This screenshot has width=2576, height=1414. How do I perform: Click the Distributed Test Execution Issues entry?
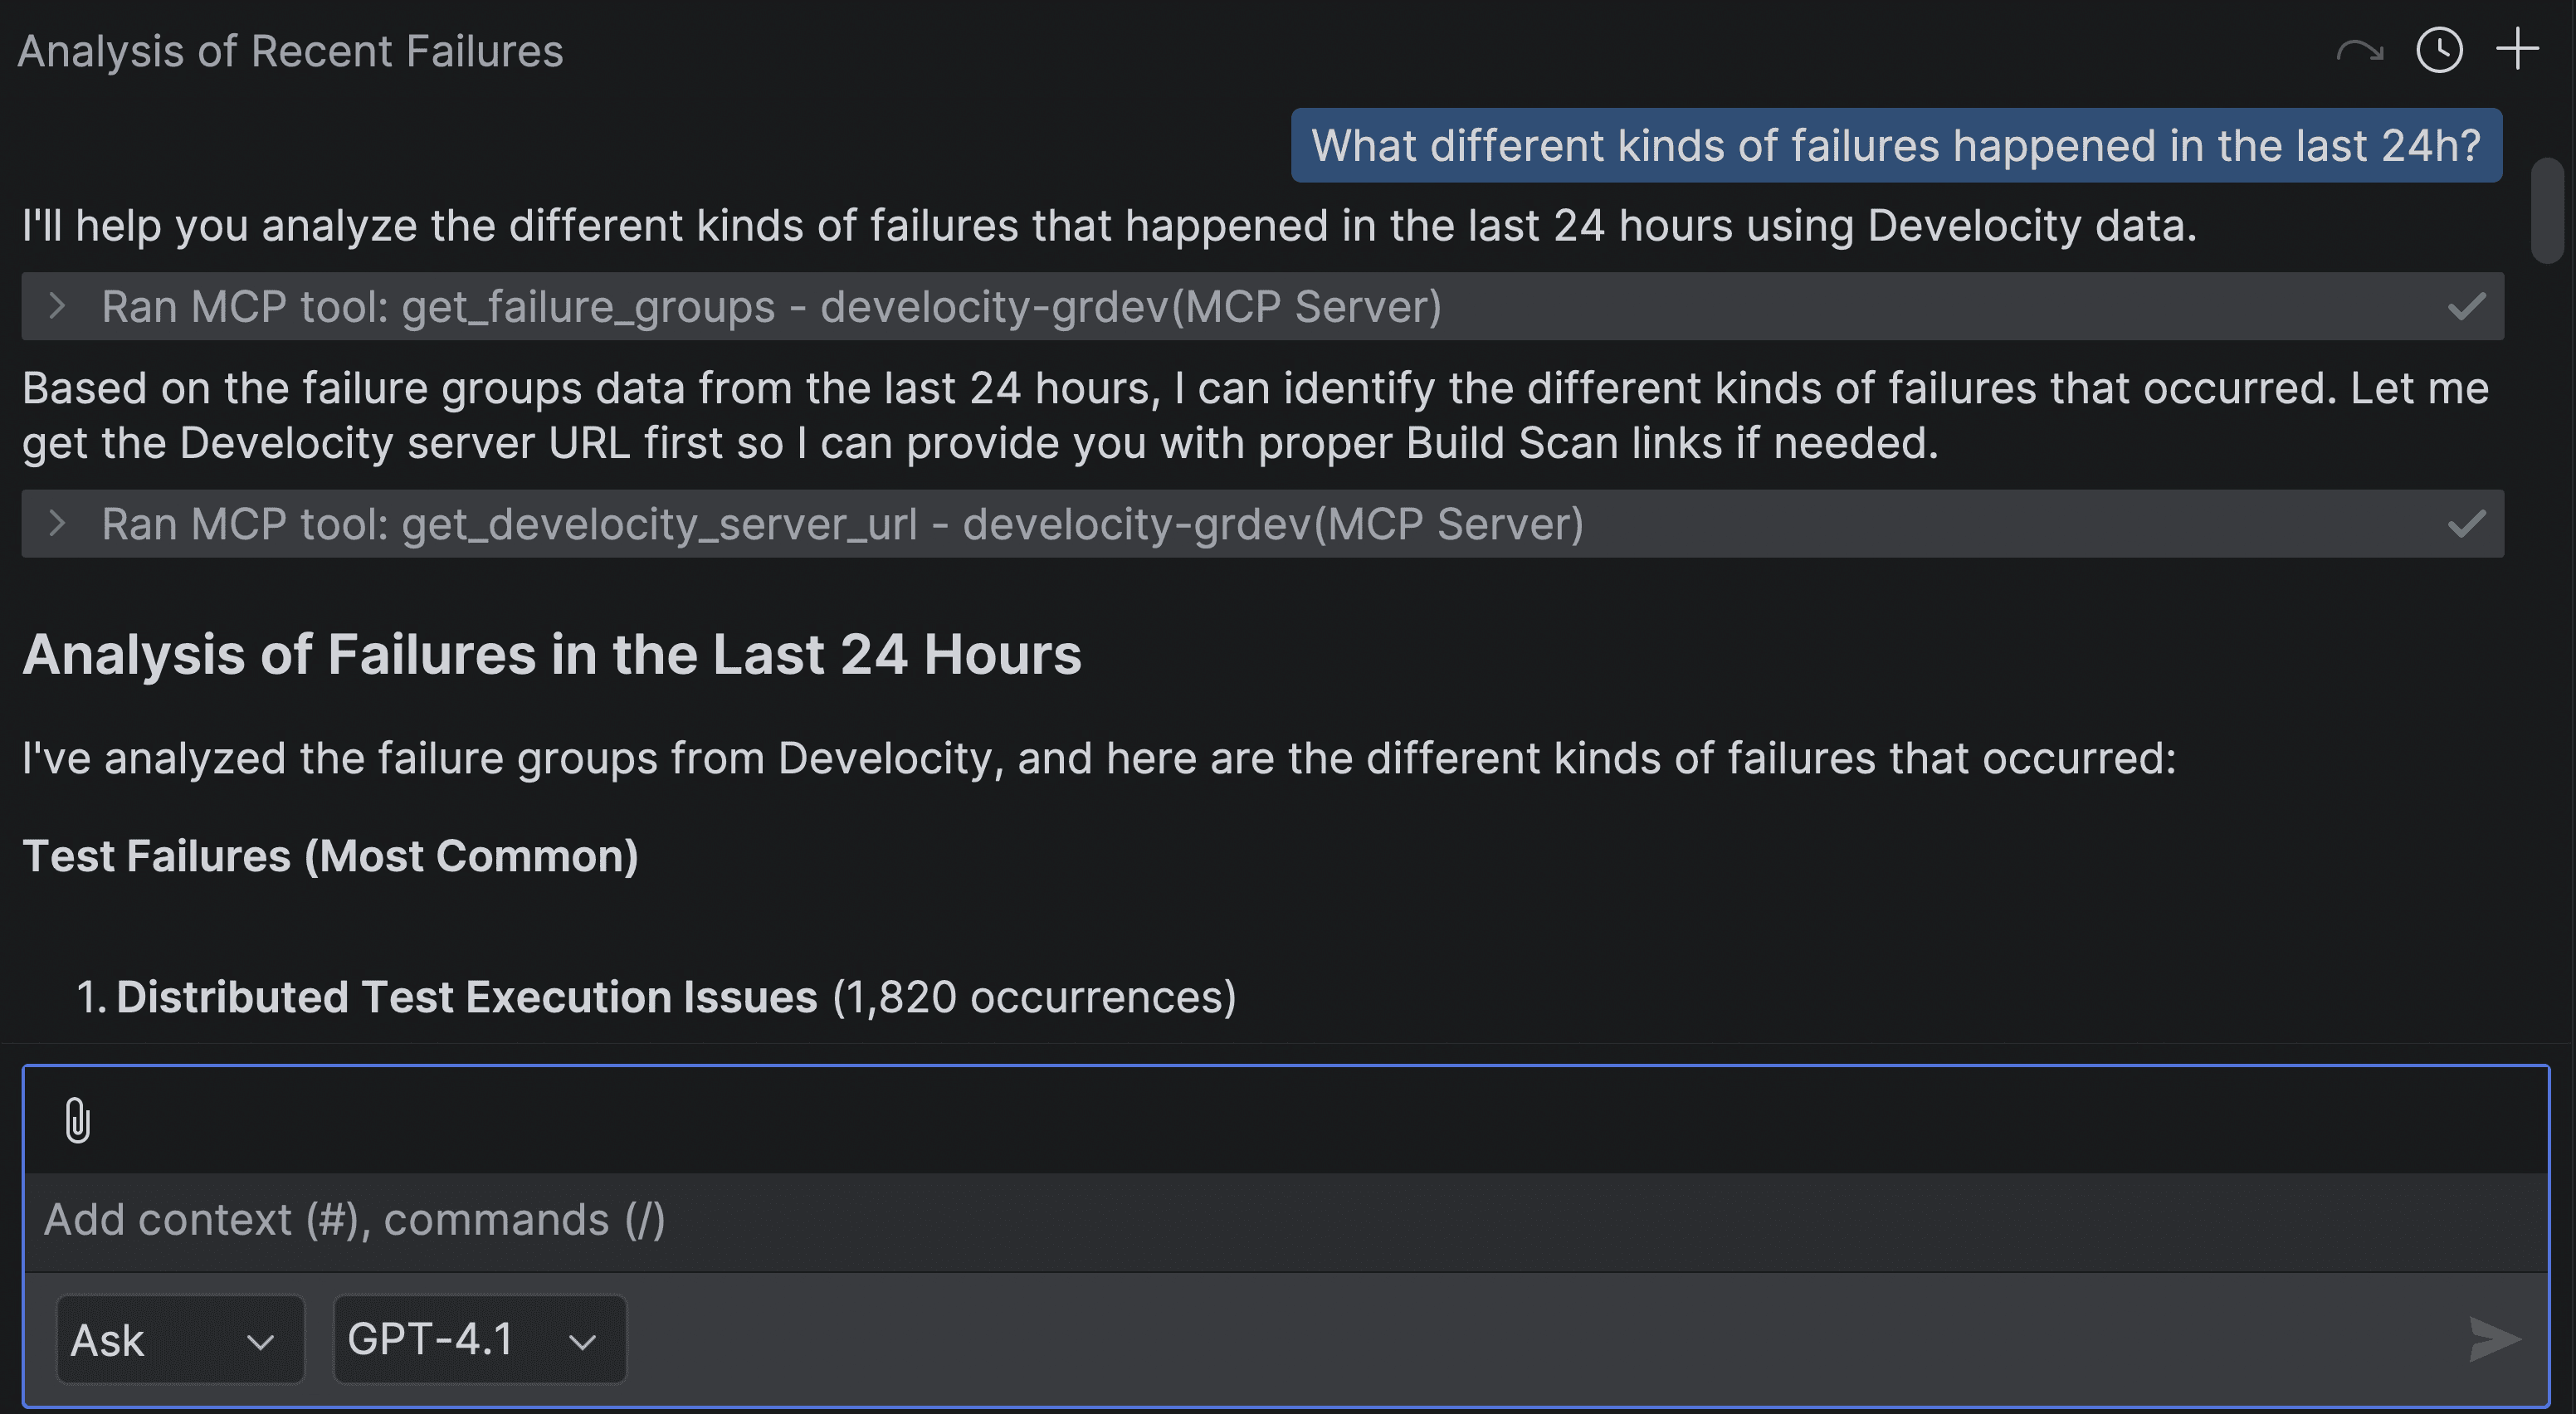point(658,996)
